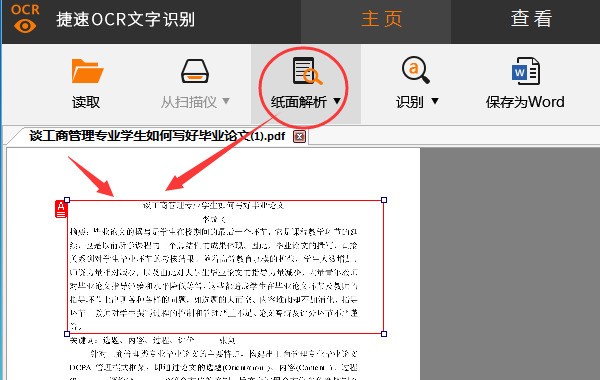Click the 捷速OCR文字识别 title text
The width and height of the screenshot is (600, 380).
coord(126,19)
